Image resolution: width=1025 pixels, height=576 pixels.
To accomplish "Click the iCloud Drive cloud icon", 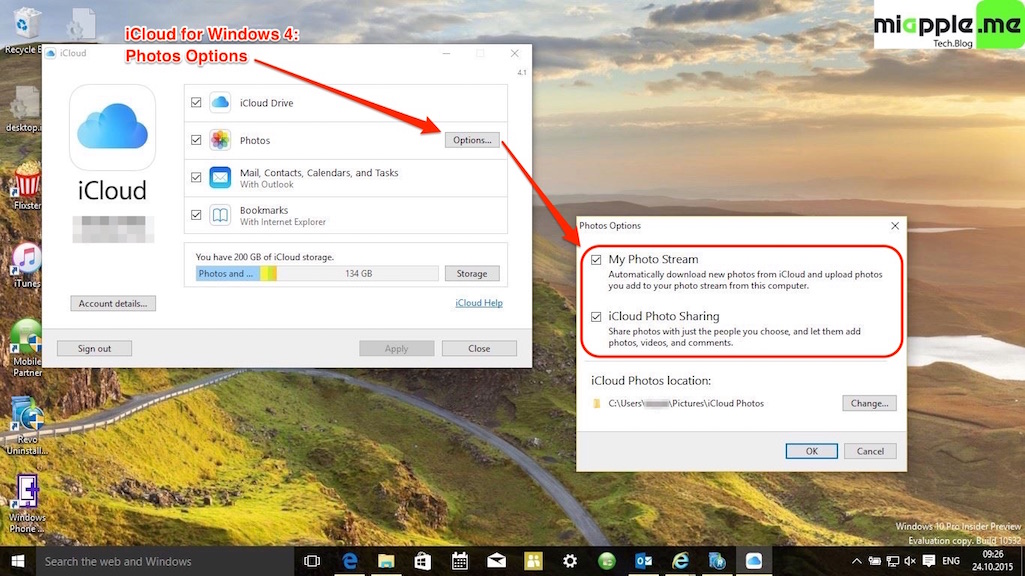I will [220, 103].
